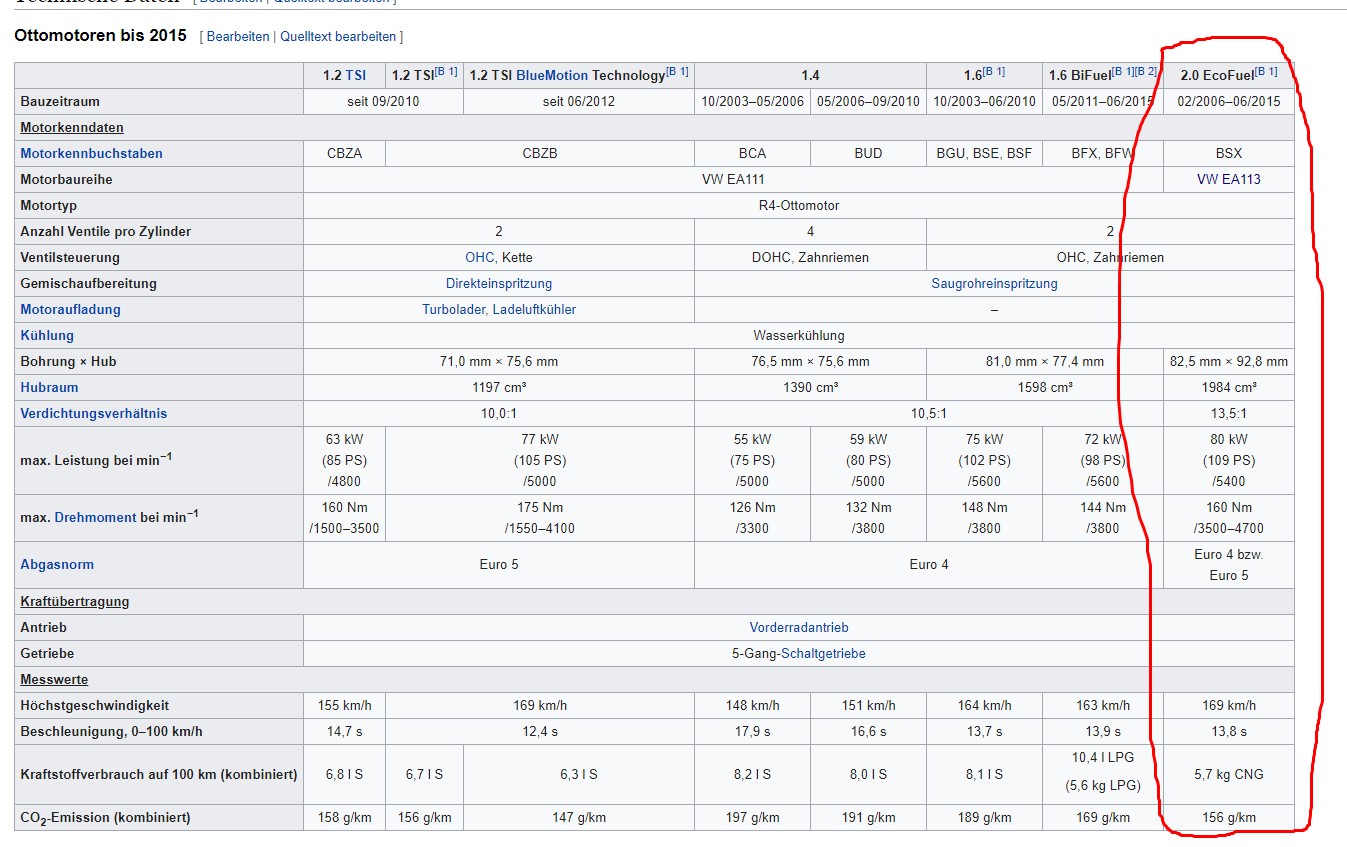Follow the Schaltgetriebe link
1347x847 pixels.
pos(823,653)
